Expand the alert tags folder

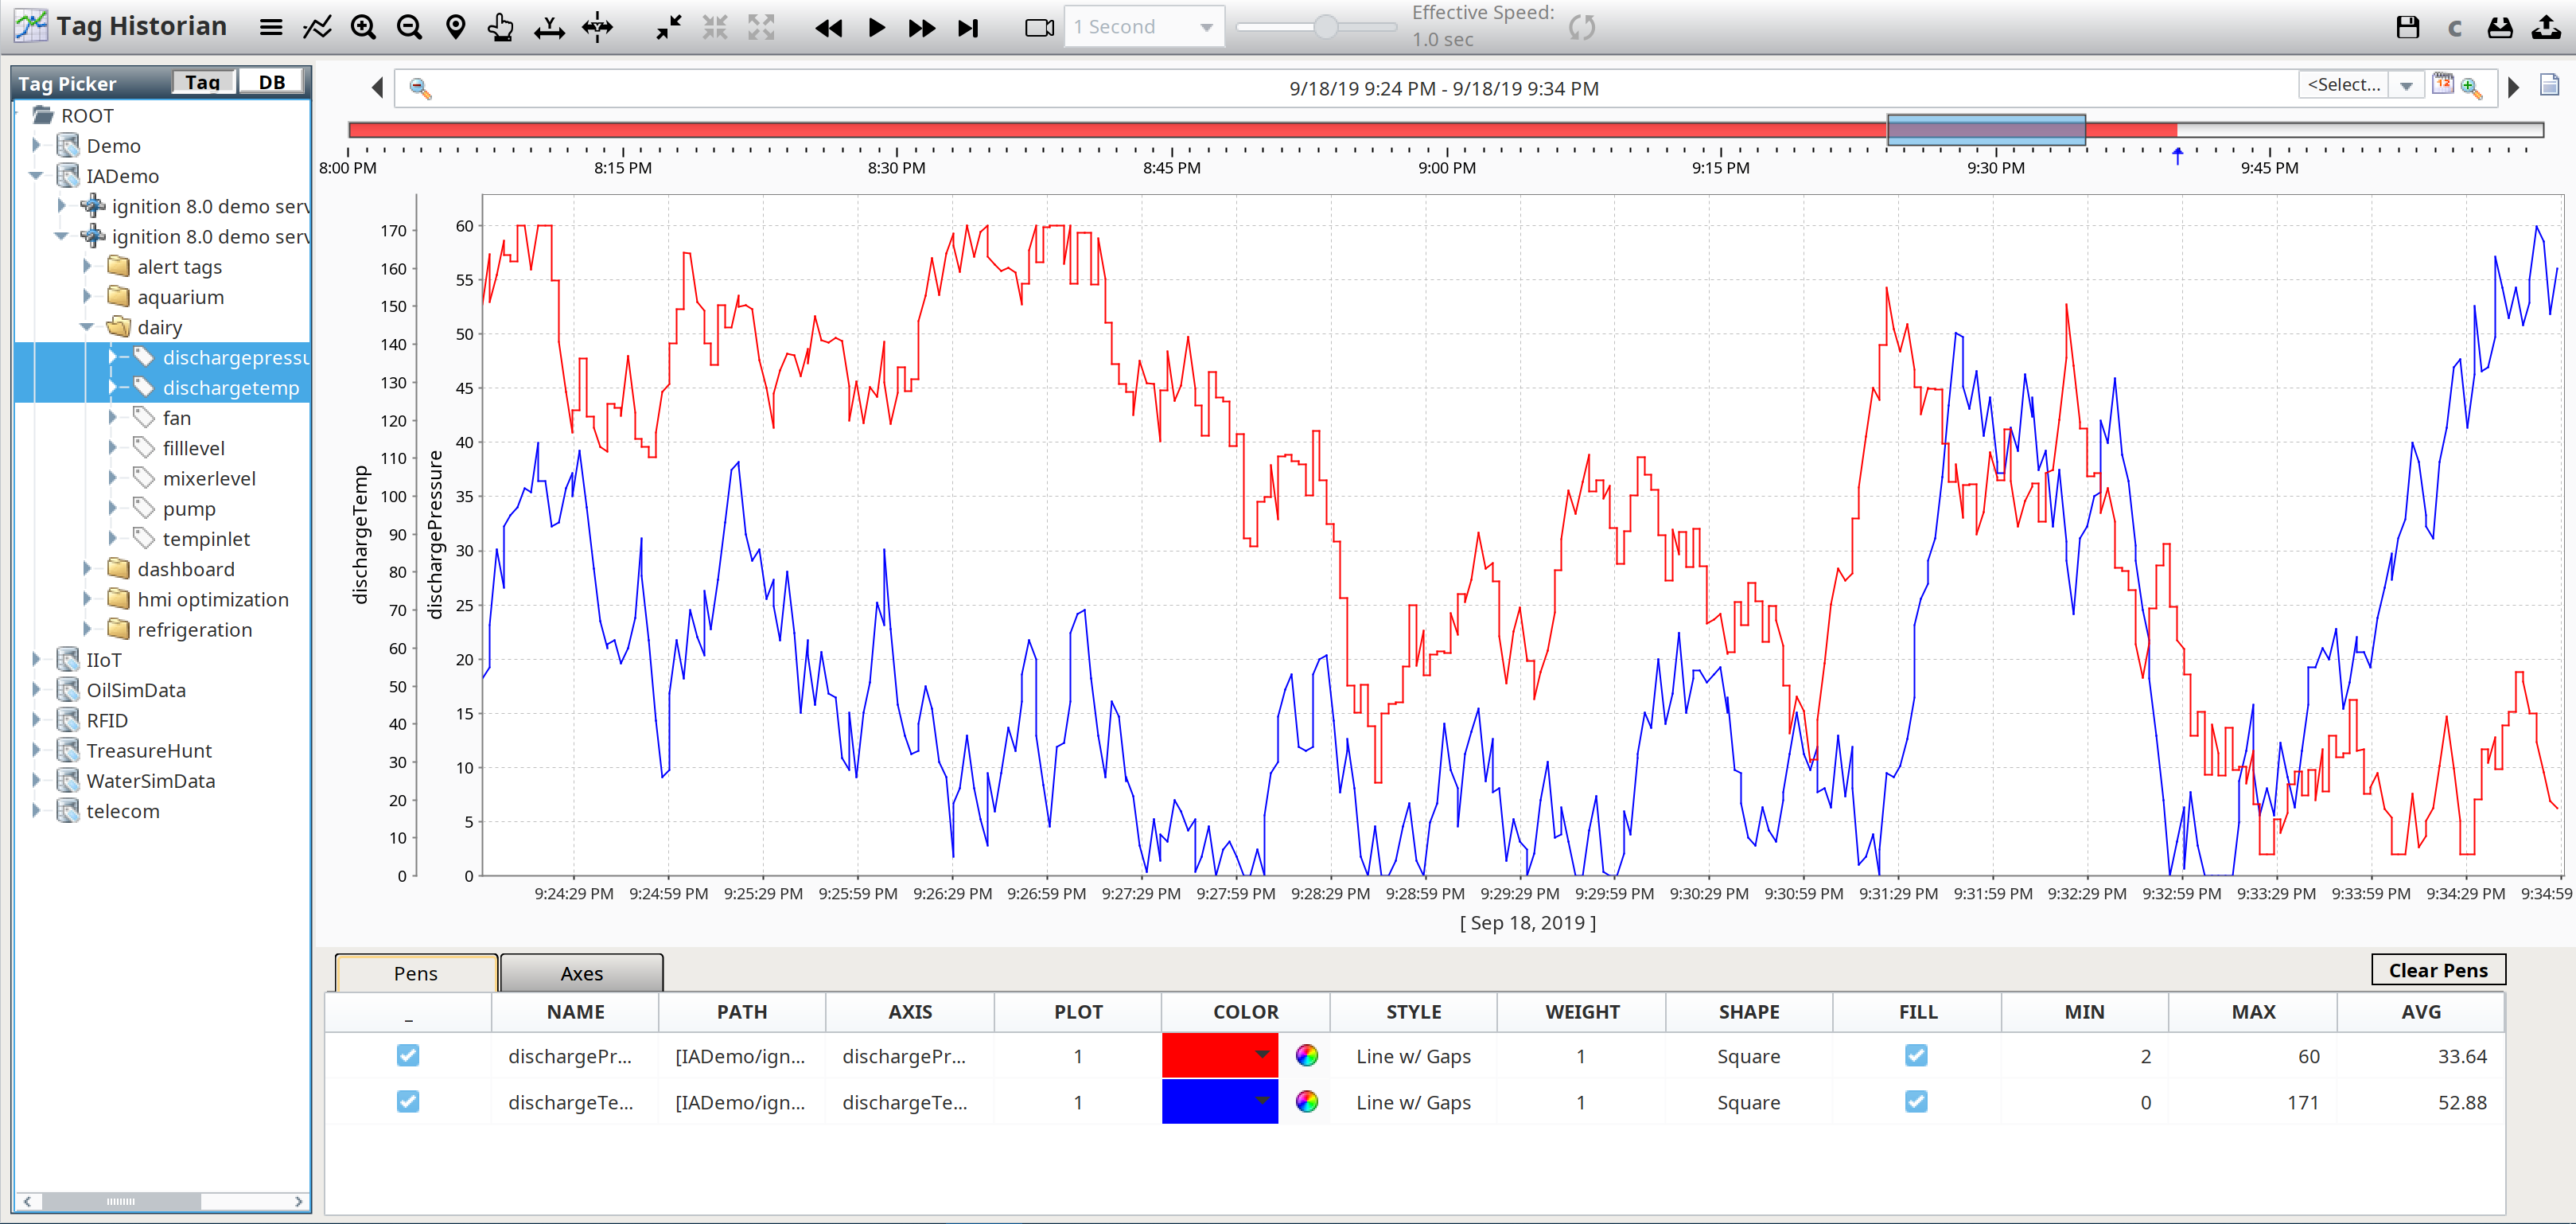tap(87, 266)
